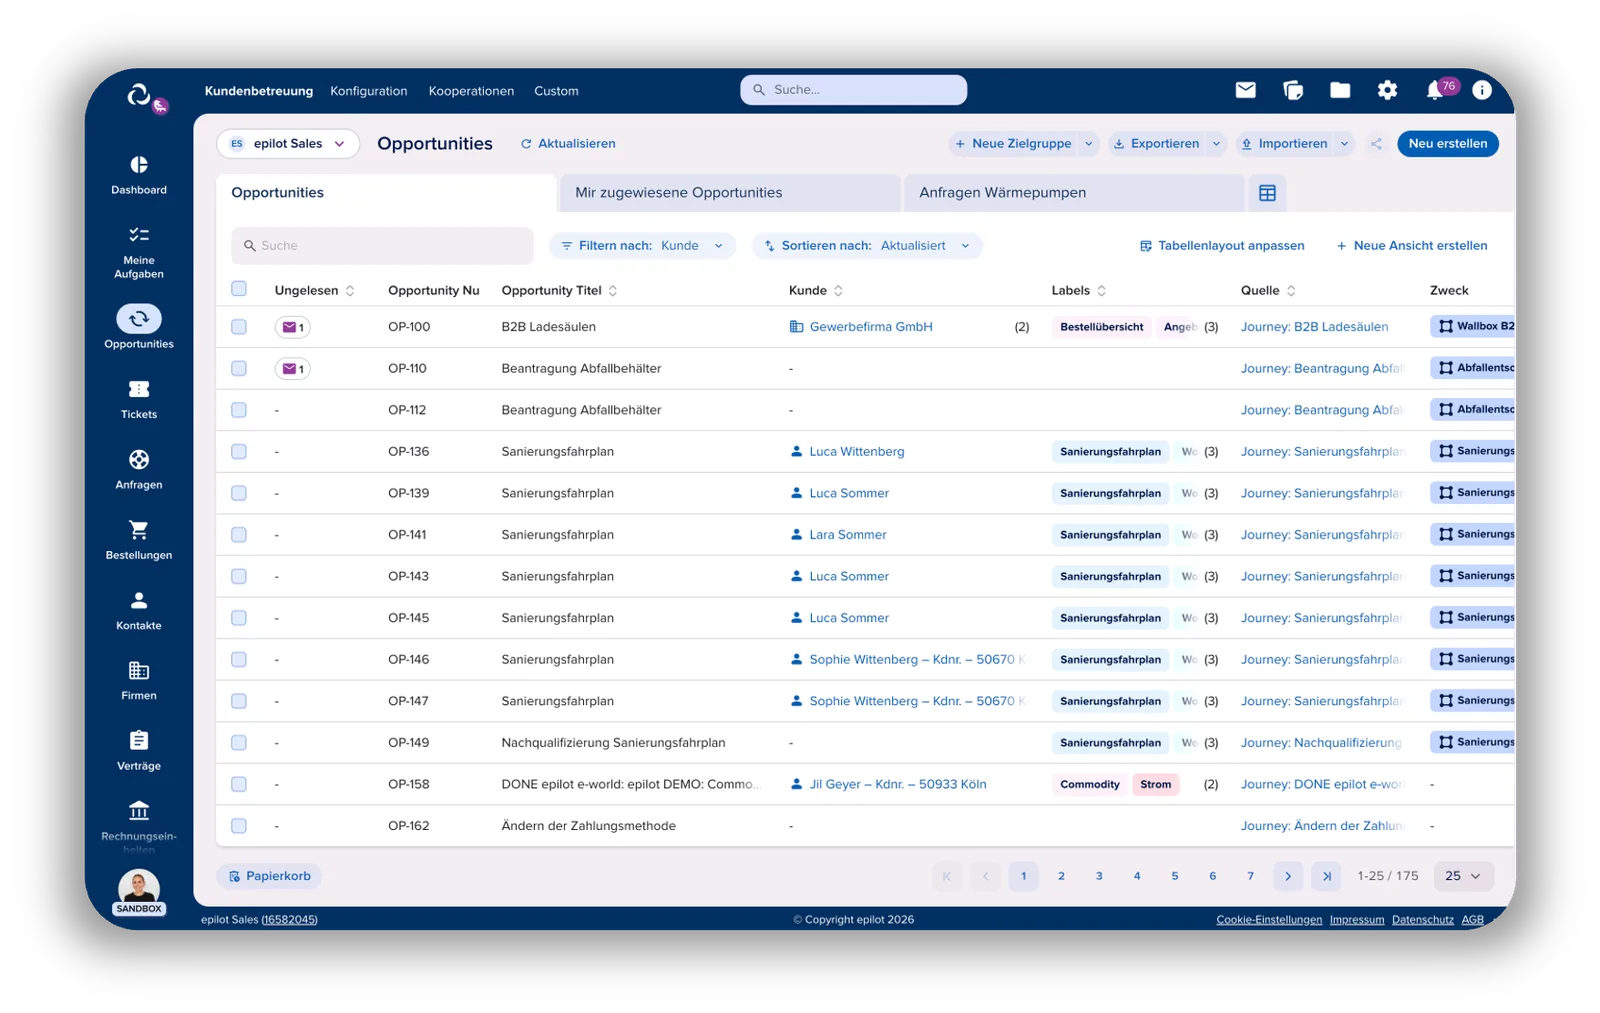Open the epilot Sales organization dropdown
1600x1013 pixels.
point(288,144)
